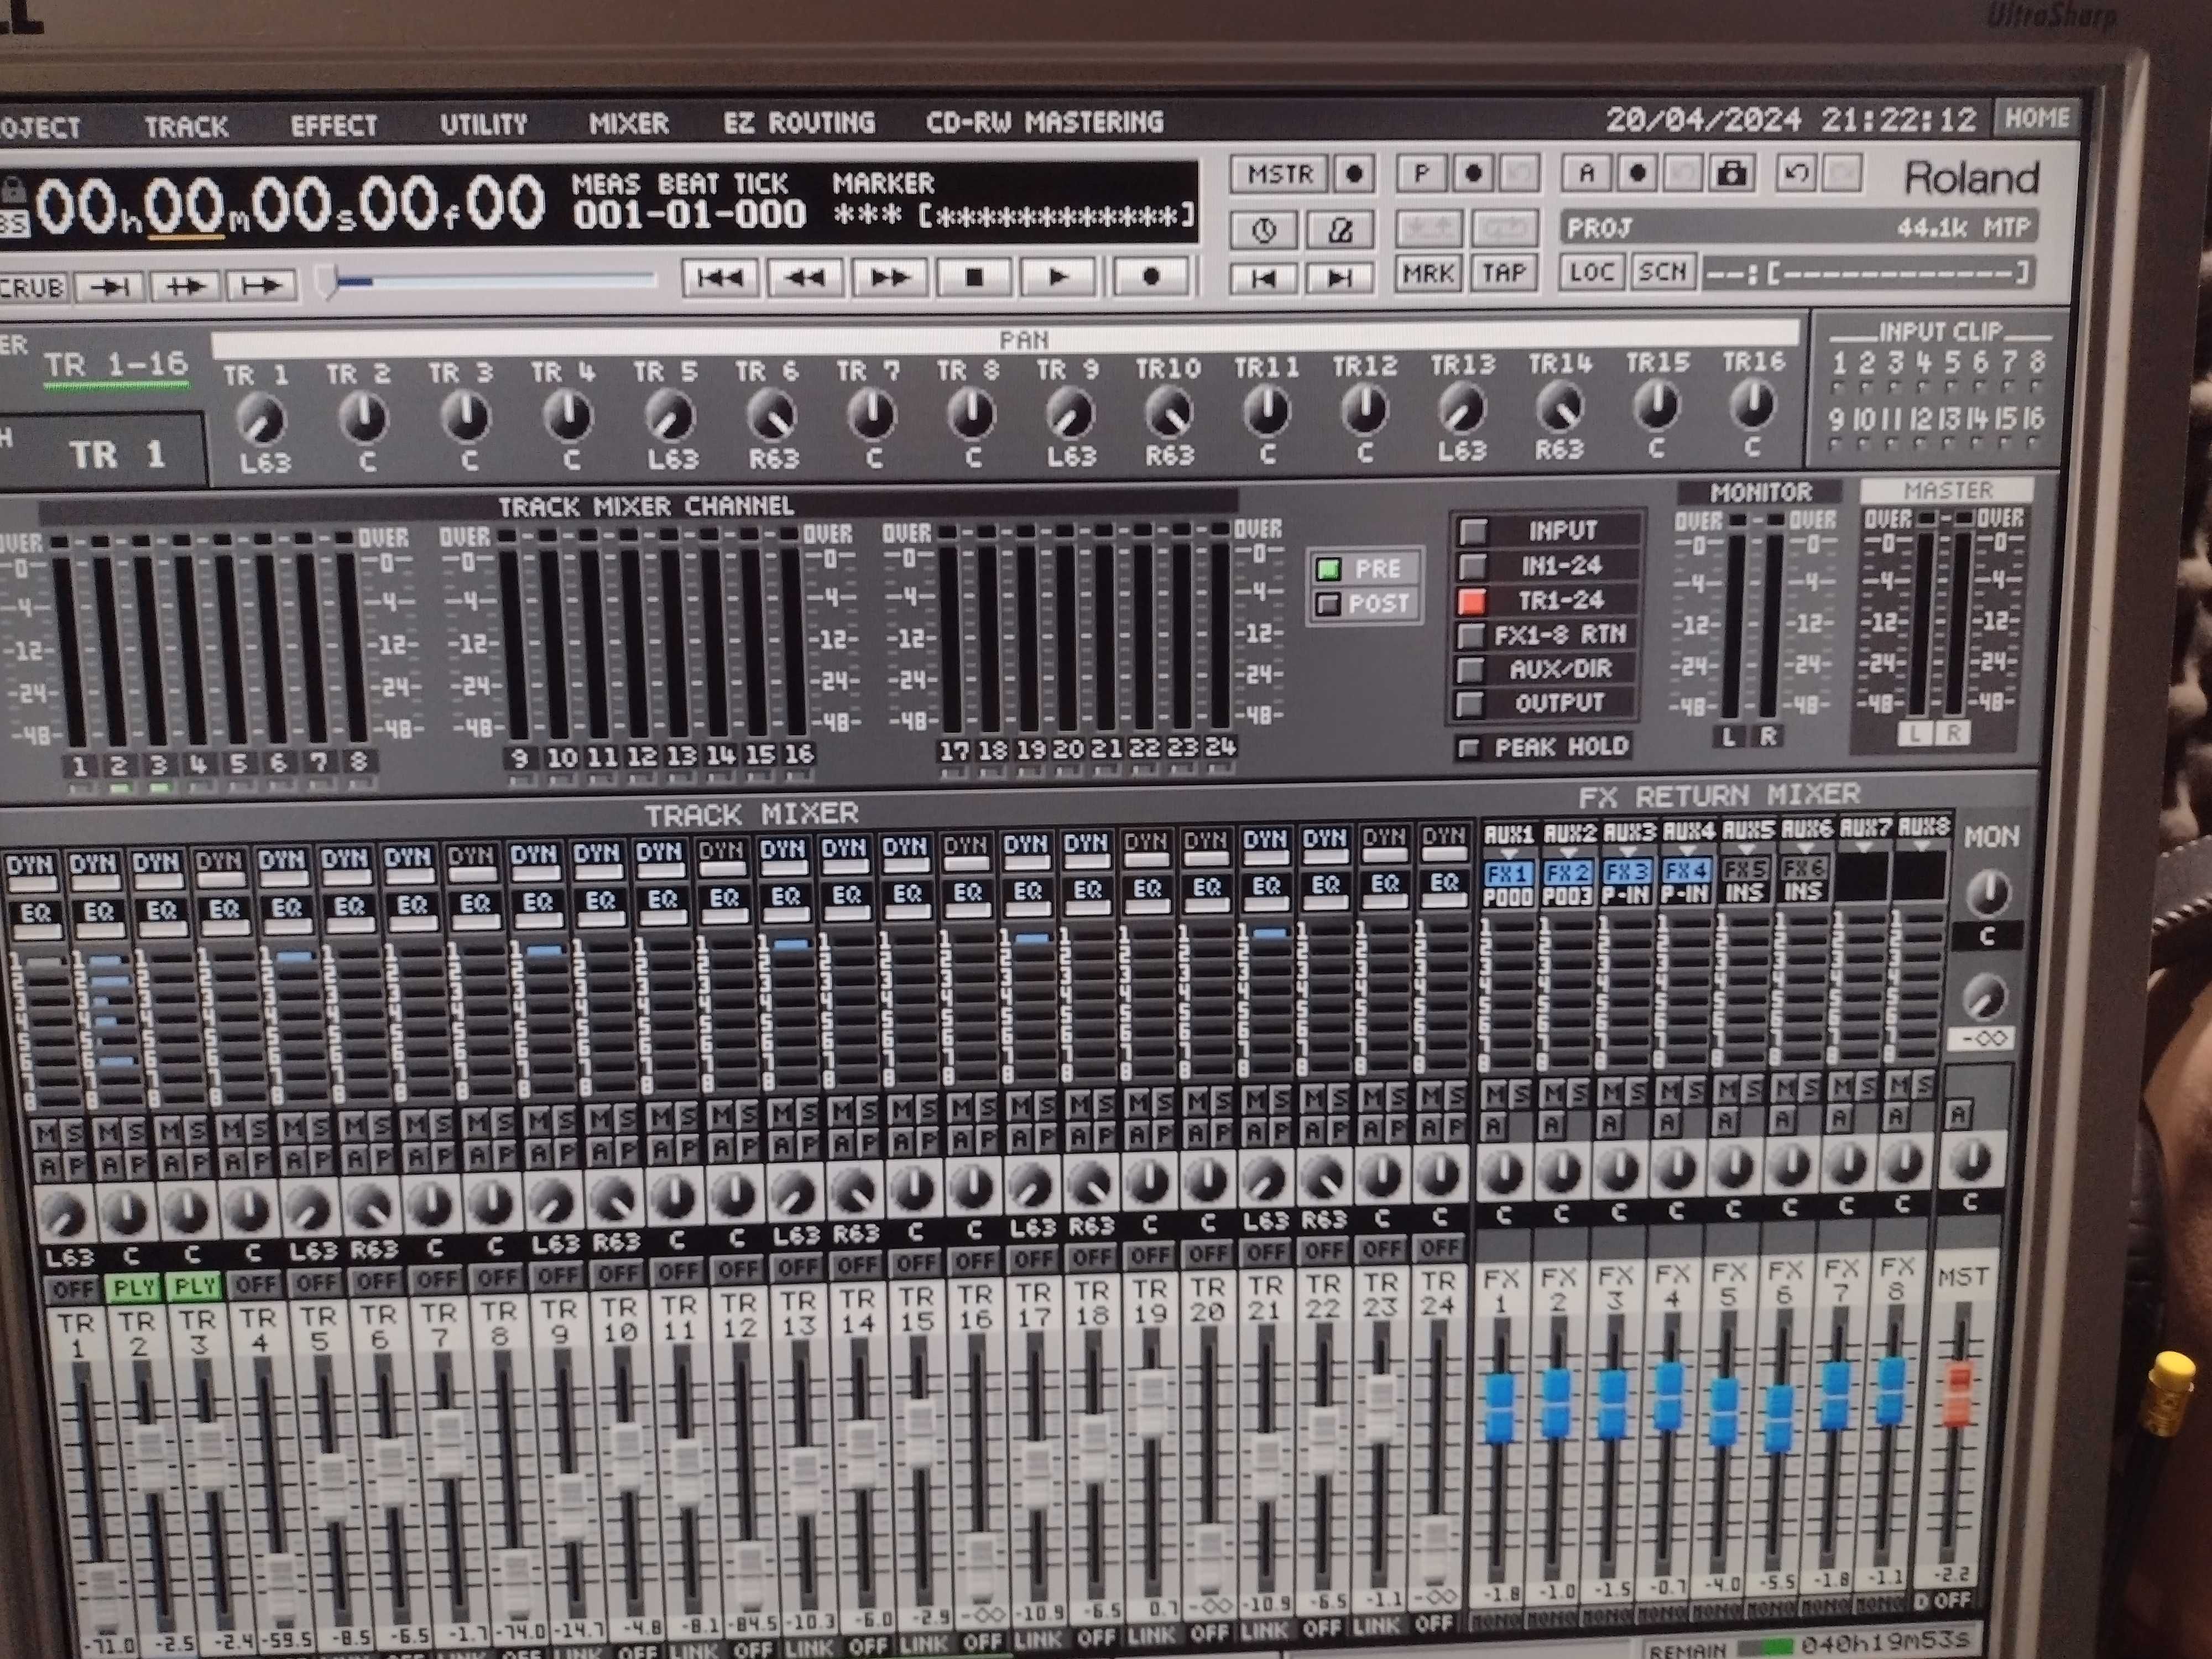
Task: Select the POST meter option
Action: point(1365,603)
